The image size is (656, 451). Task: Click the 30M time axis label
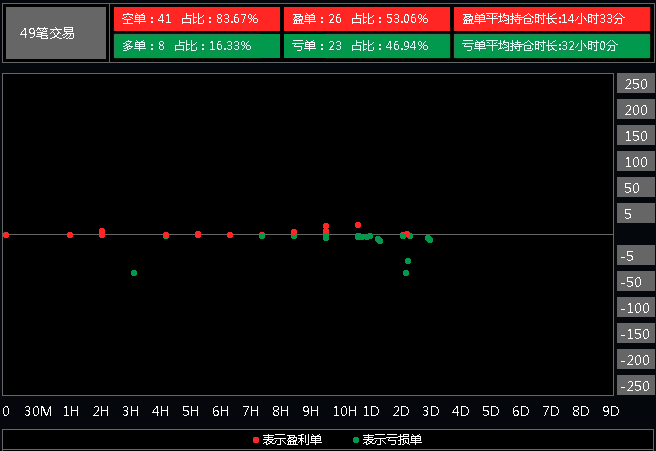click(38, 411)
